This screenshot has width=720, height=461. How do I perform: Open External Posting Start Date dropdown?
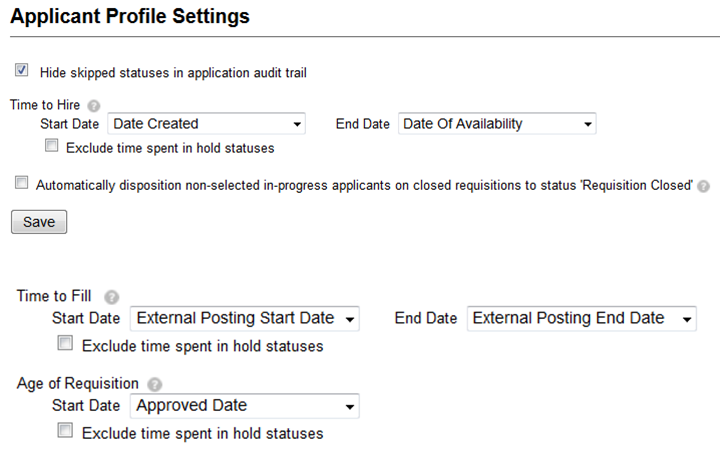point(245,319)
